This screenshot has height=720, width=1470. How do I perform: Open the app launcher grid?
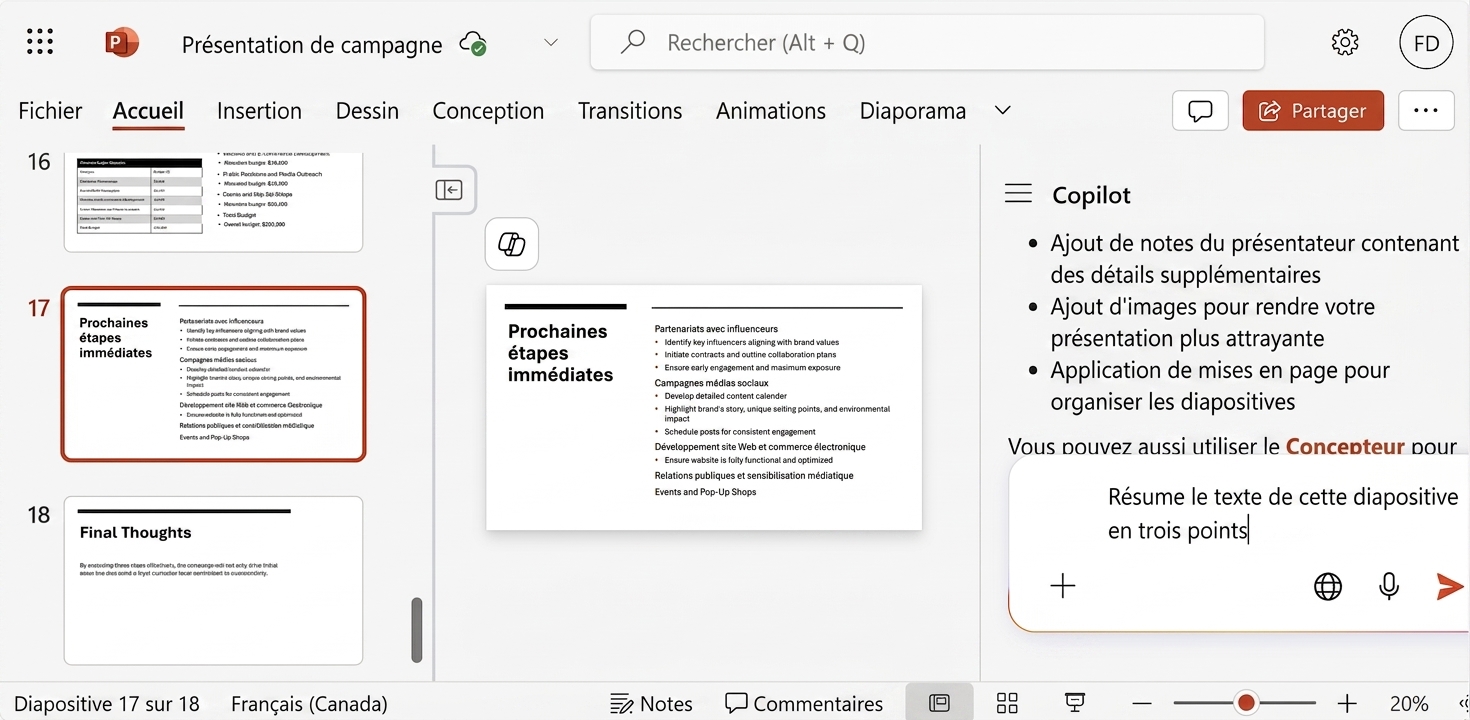point(40,42)
